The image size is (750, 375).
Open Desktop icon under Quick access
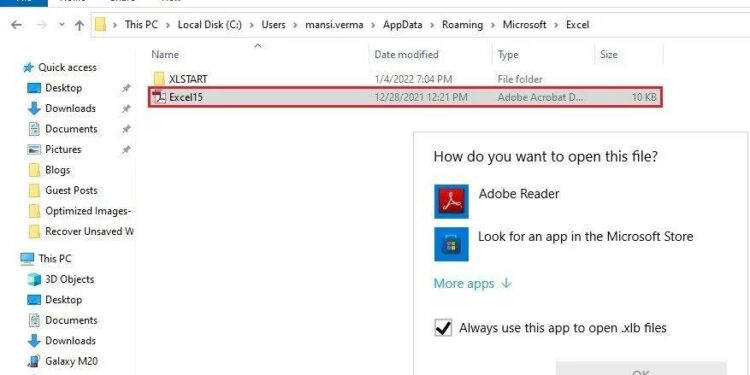coord(34,88)
